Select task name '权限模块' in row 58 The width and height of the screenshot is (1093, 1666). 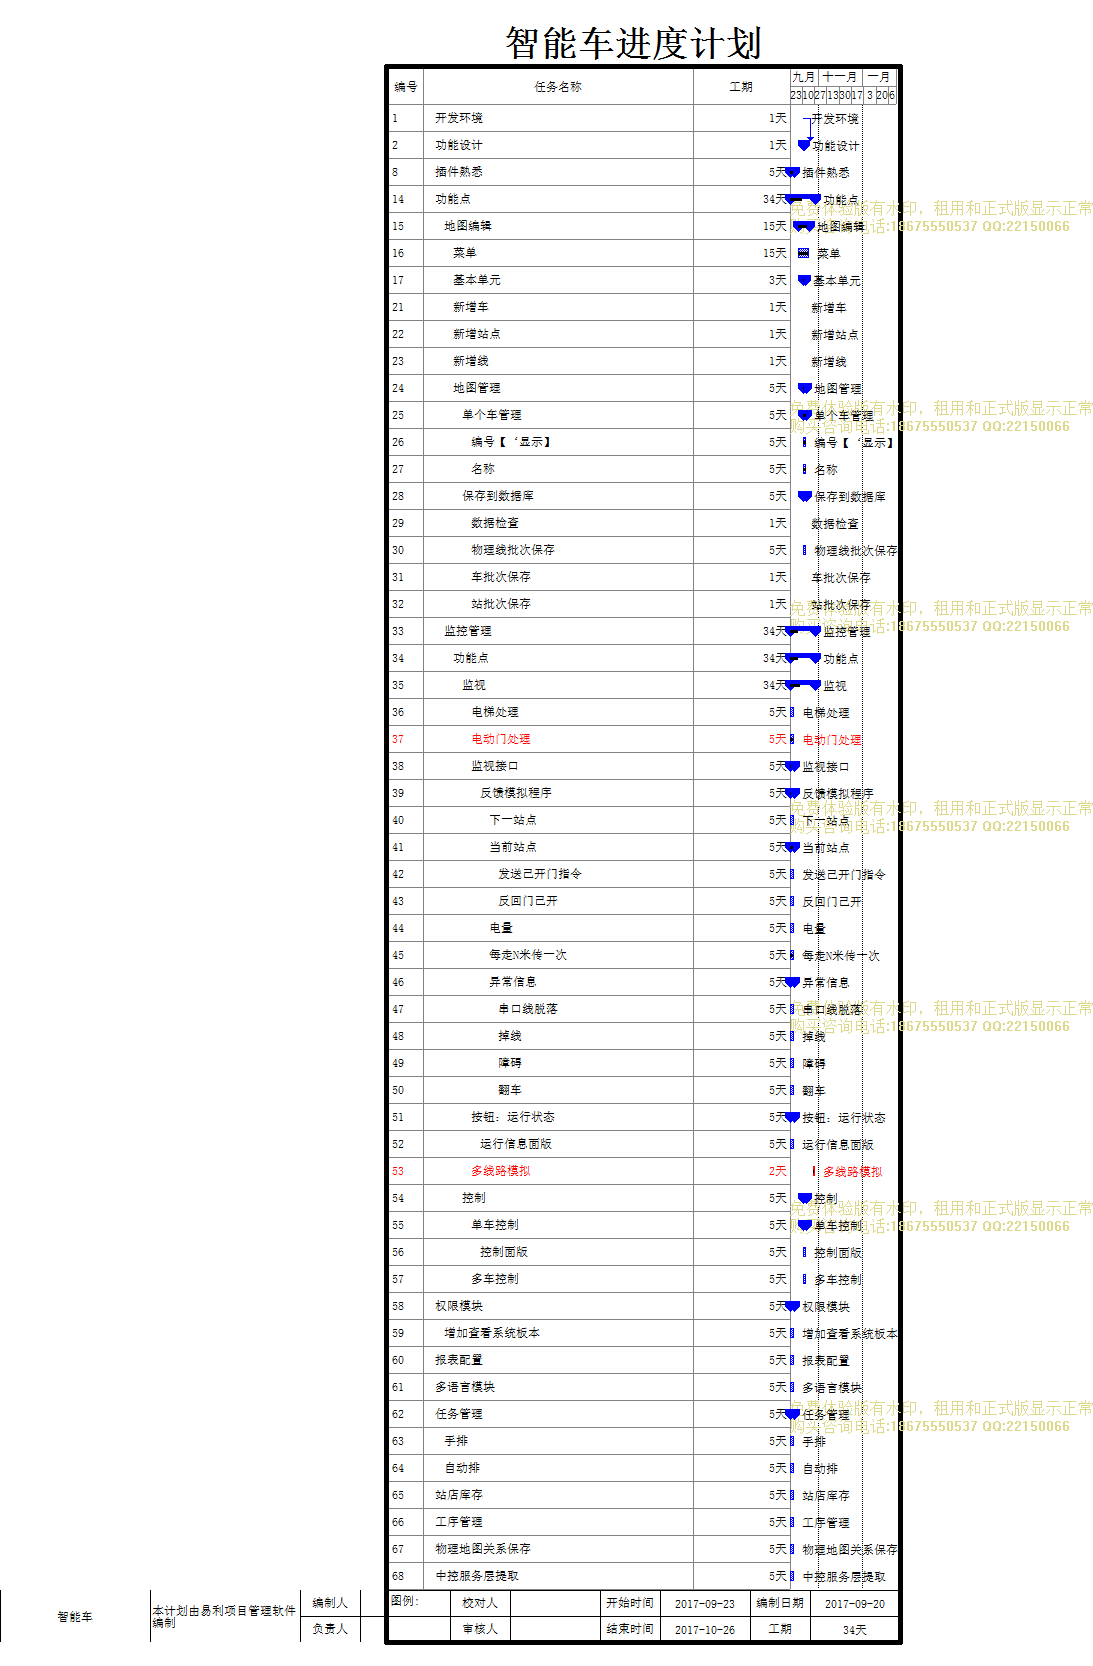(x=459, y=1306)
